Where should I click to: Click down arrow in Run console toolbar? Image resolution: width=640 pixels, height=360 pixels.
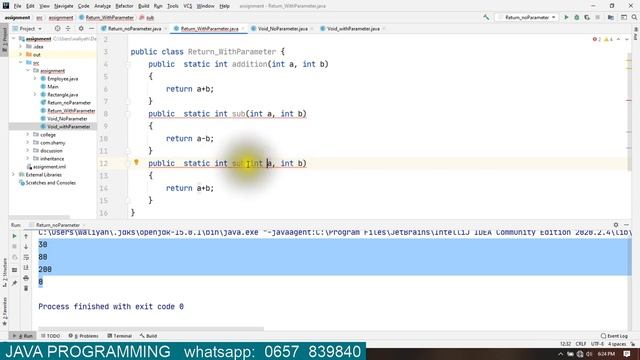[26, 247]
